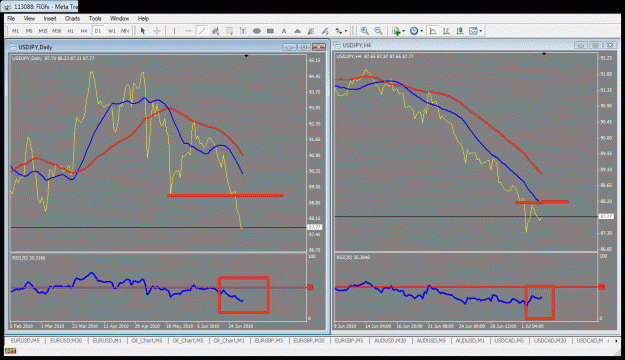Toggle the D1 timeframe button
This screenshot has width=625, height=360.
98,31
